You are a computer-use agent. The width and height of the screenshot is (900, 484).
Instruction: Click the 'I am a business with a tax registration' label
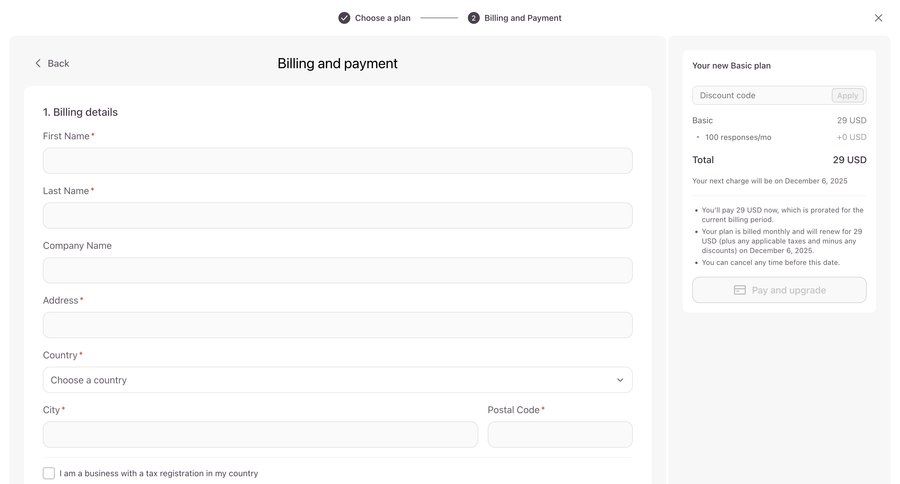click(158, 473)
